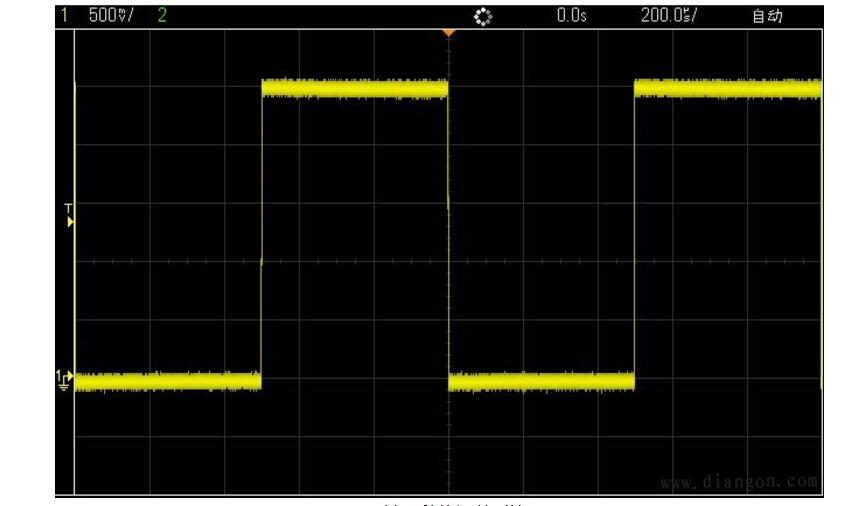Click the falling edge below the trigger marker
Screen dimensions: 848x506
pyautogui.click(x=449, y=235)
